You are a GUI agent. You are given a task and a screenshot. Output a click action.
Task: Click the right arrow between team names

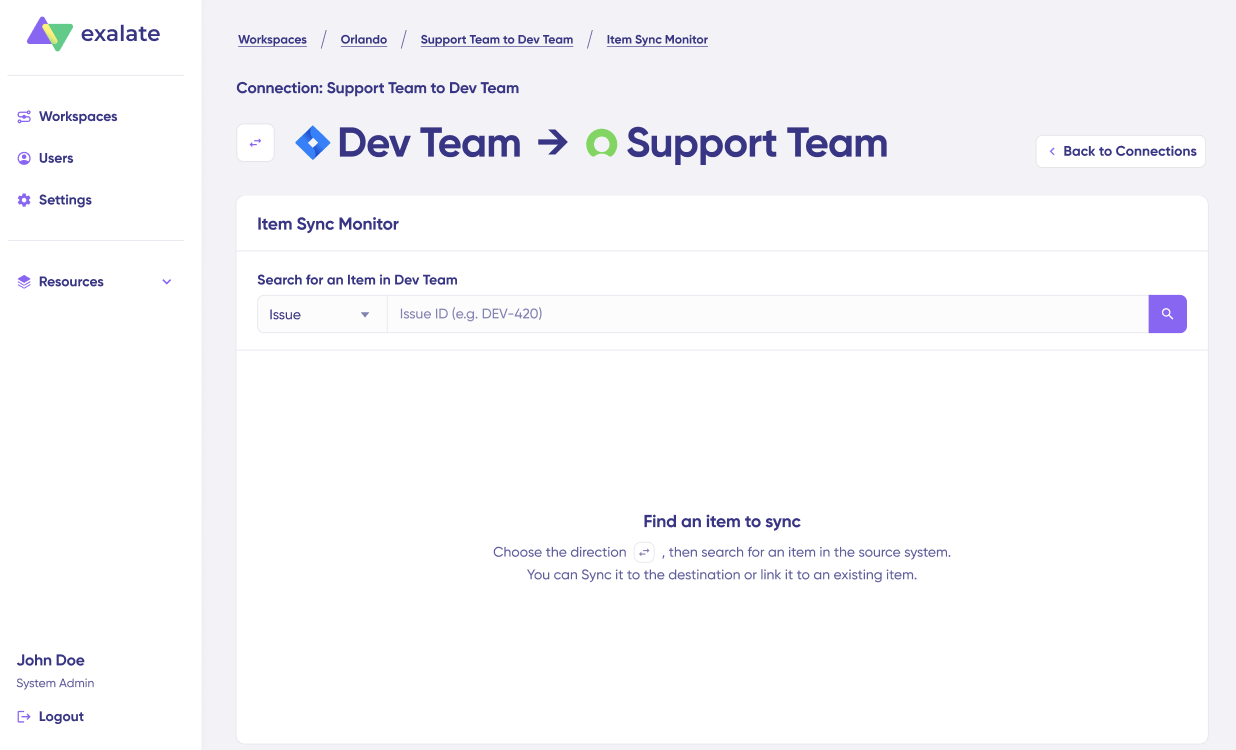click(x=552, y=144)
